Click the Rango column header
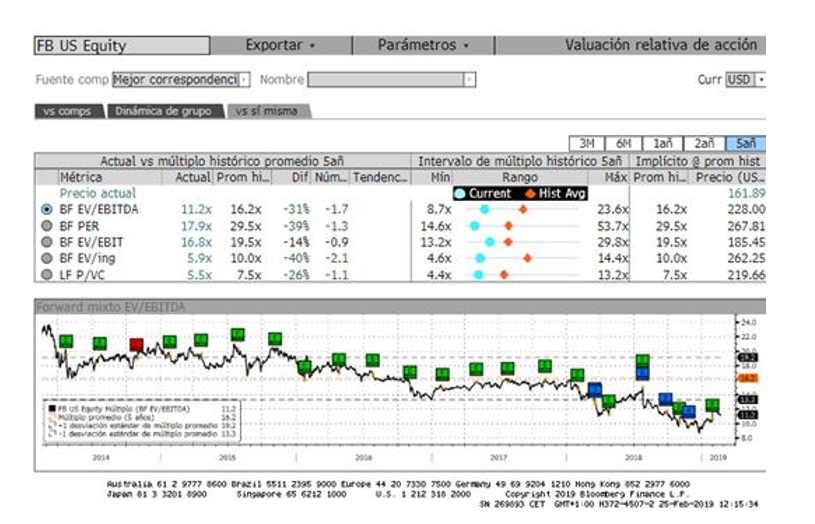Image resolution: width=815 pixels, height=524 pixels. tap(520, 178)
